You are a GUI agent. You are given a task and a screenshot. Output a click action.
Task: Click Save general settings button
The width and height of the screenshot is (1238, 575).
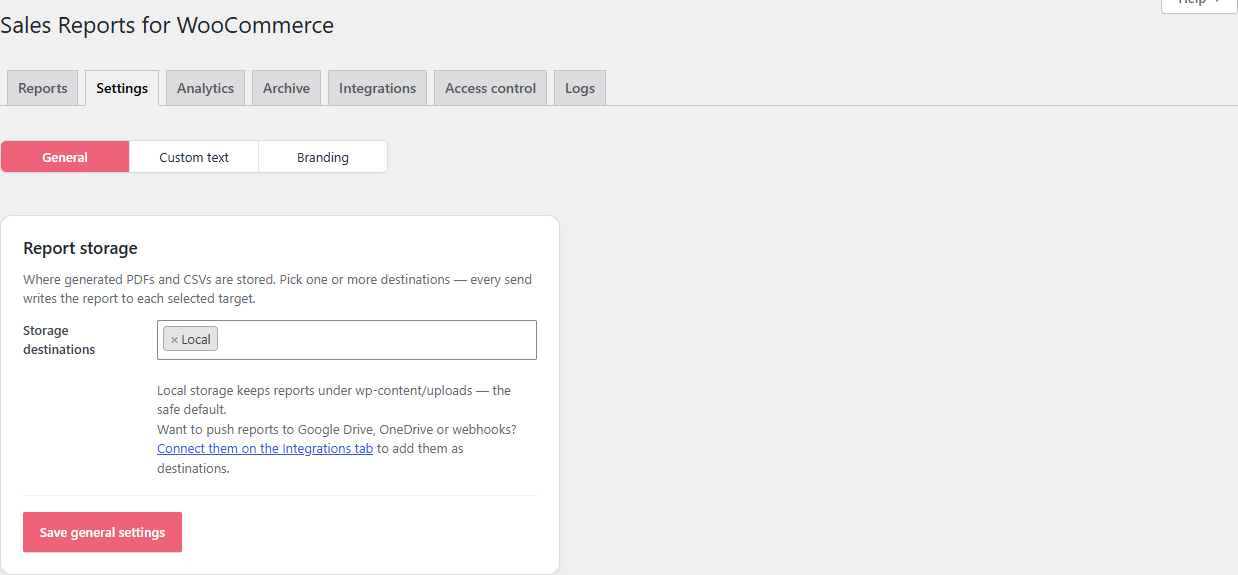[102, 532]
